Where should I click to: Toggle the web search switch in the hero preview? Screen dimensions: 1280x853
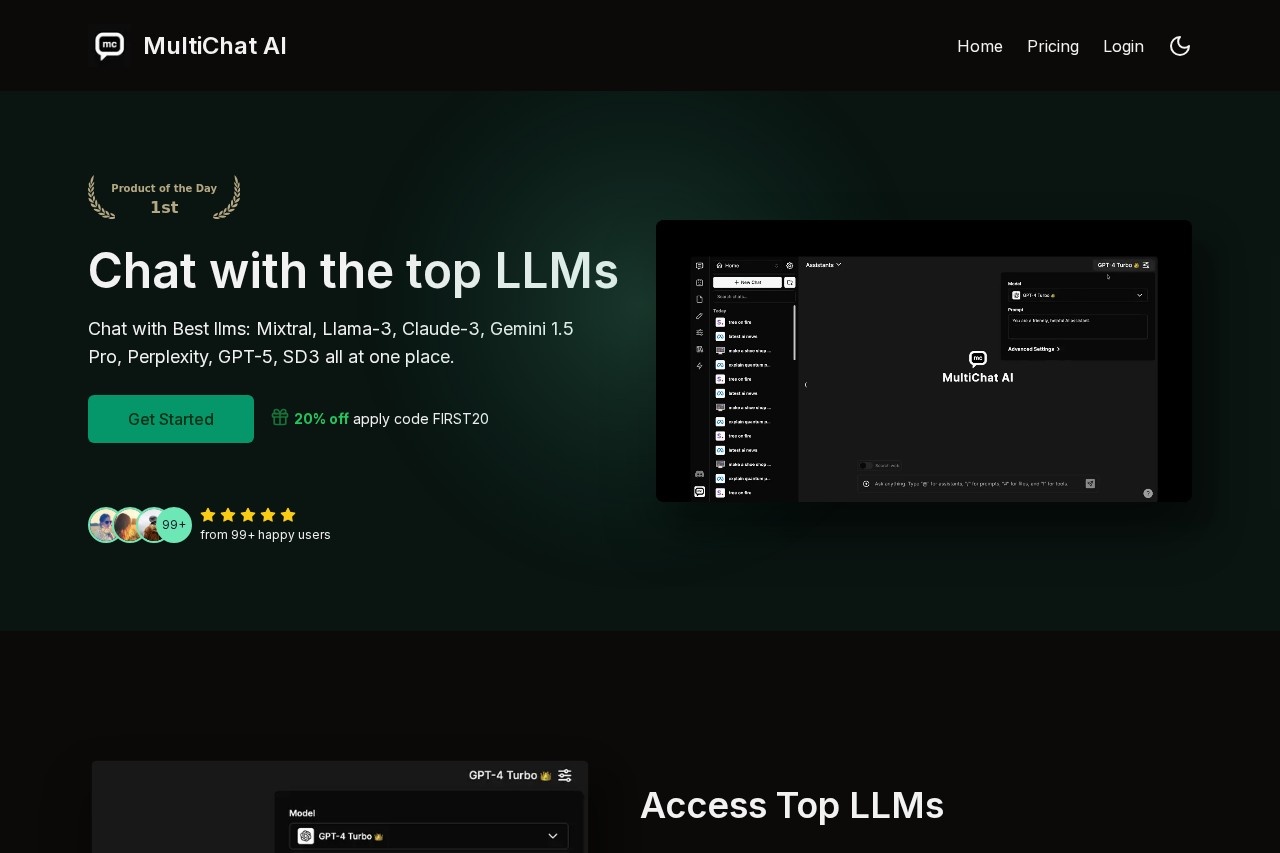click(x=864, y=465)
